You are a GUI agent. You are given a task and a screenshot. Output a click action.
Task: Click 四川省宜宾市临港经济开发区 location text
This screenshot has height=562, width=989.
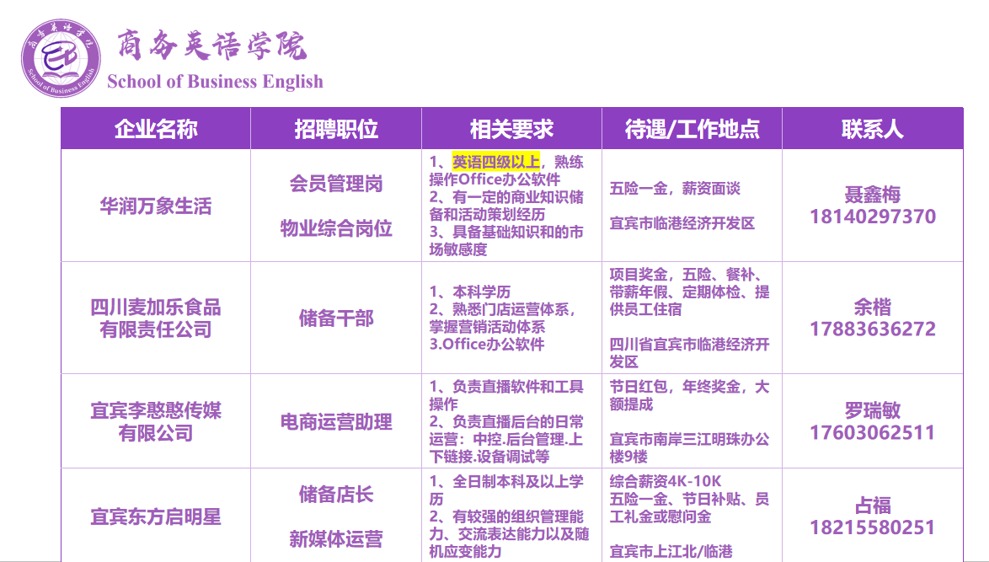[x=689, y=353]
